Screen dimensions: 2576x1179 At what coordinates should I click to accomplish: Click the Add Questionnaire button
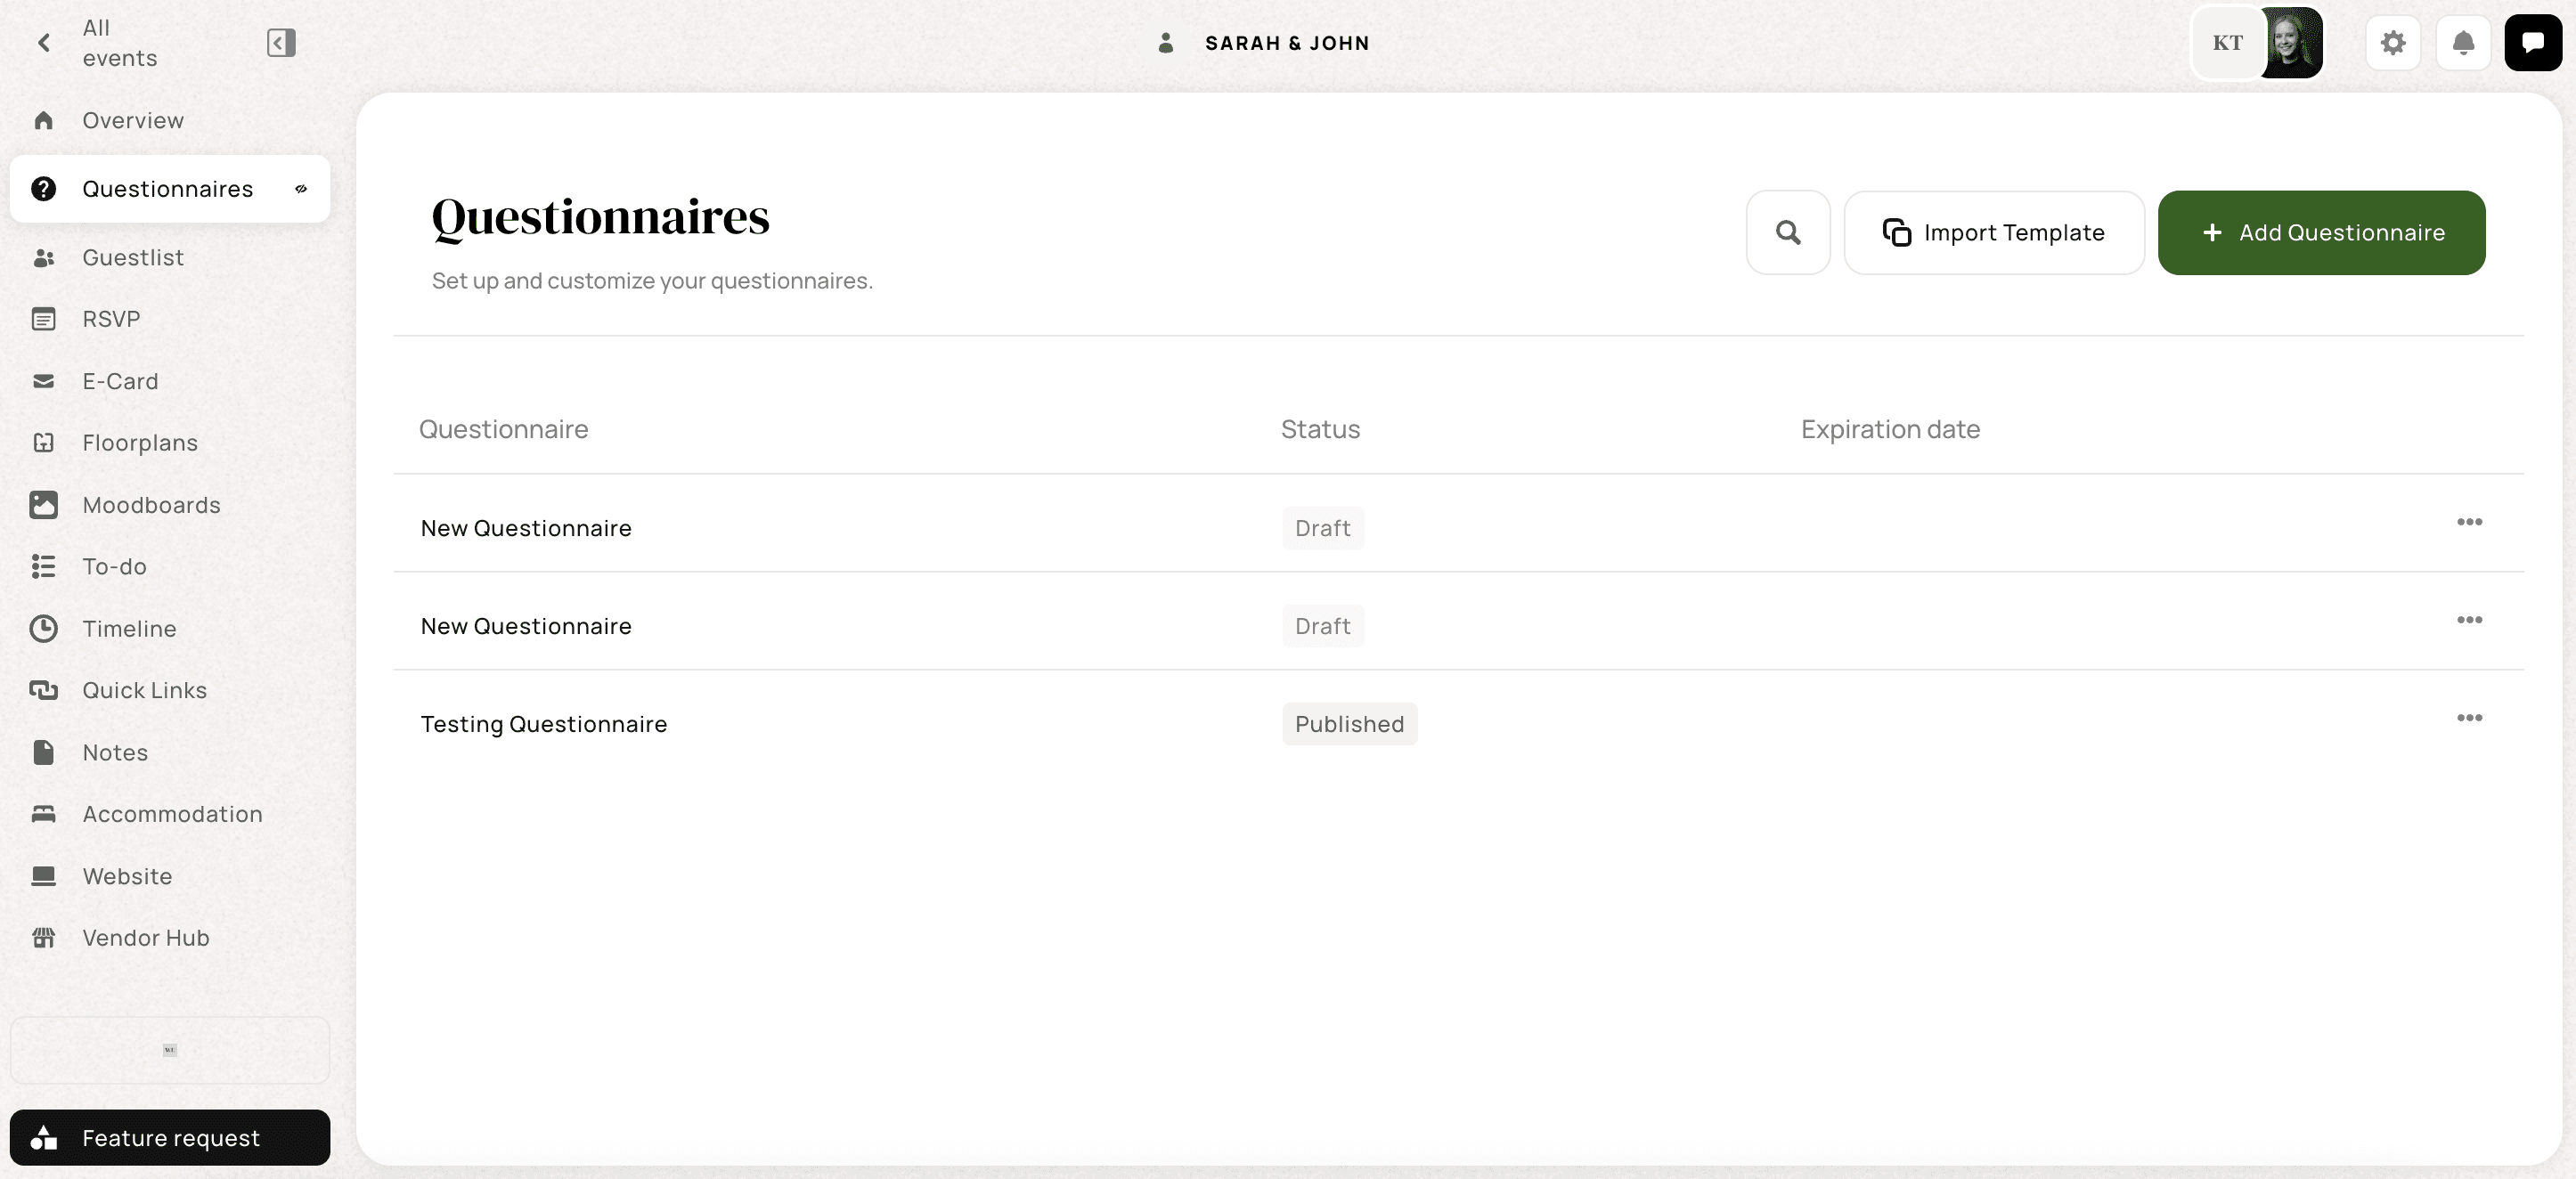click(2321, 233)
